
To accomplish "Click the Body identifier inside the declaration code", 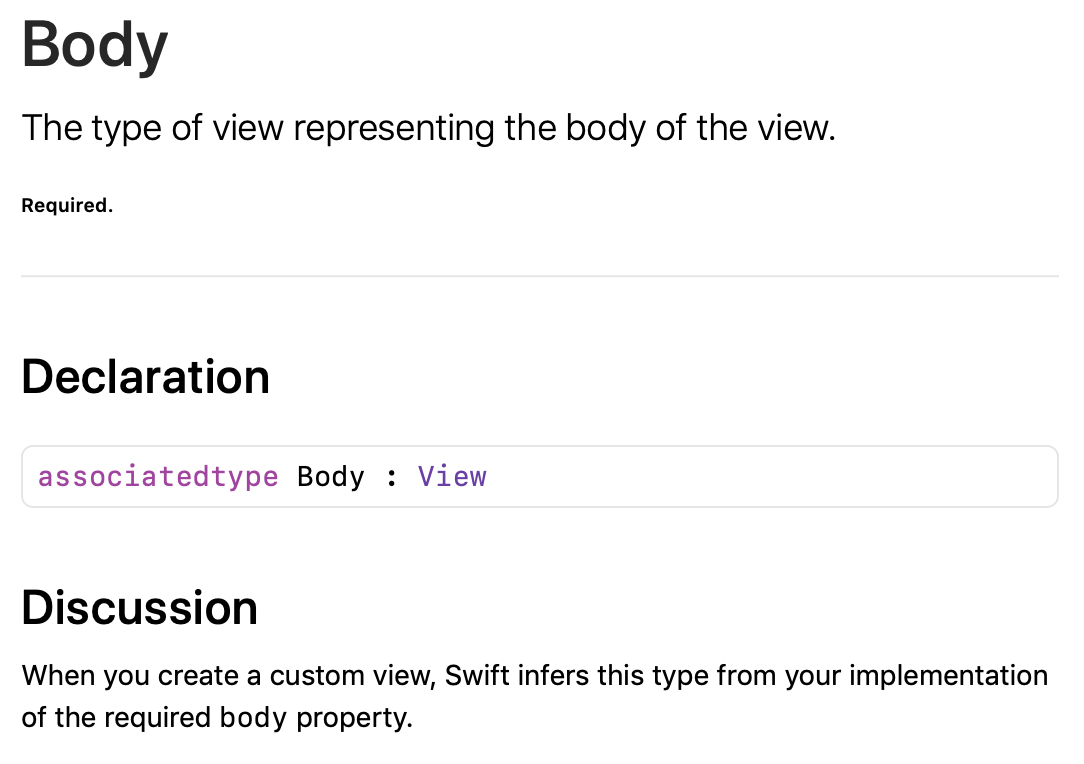I will click(331, 477).
